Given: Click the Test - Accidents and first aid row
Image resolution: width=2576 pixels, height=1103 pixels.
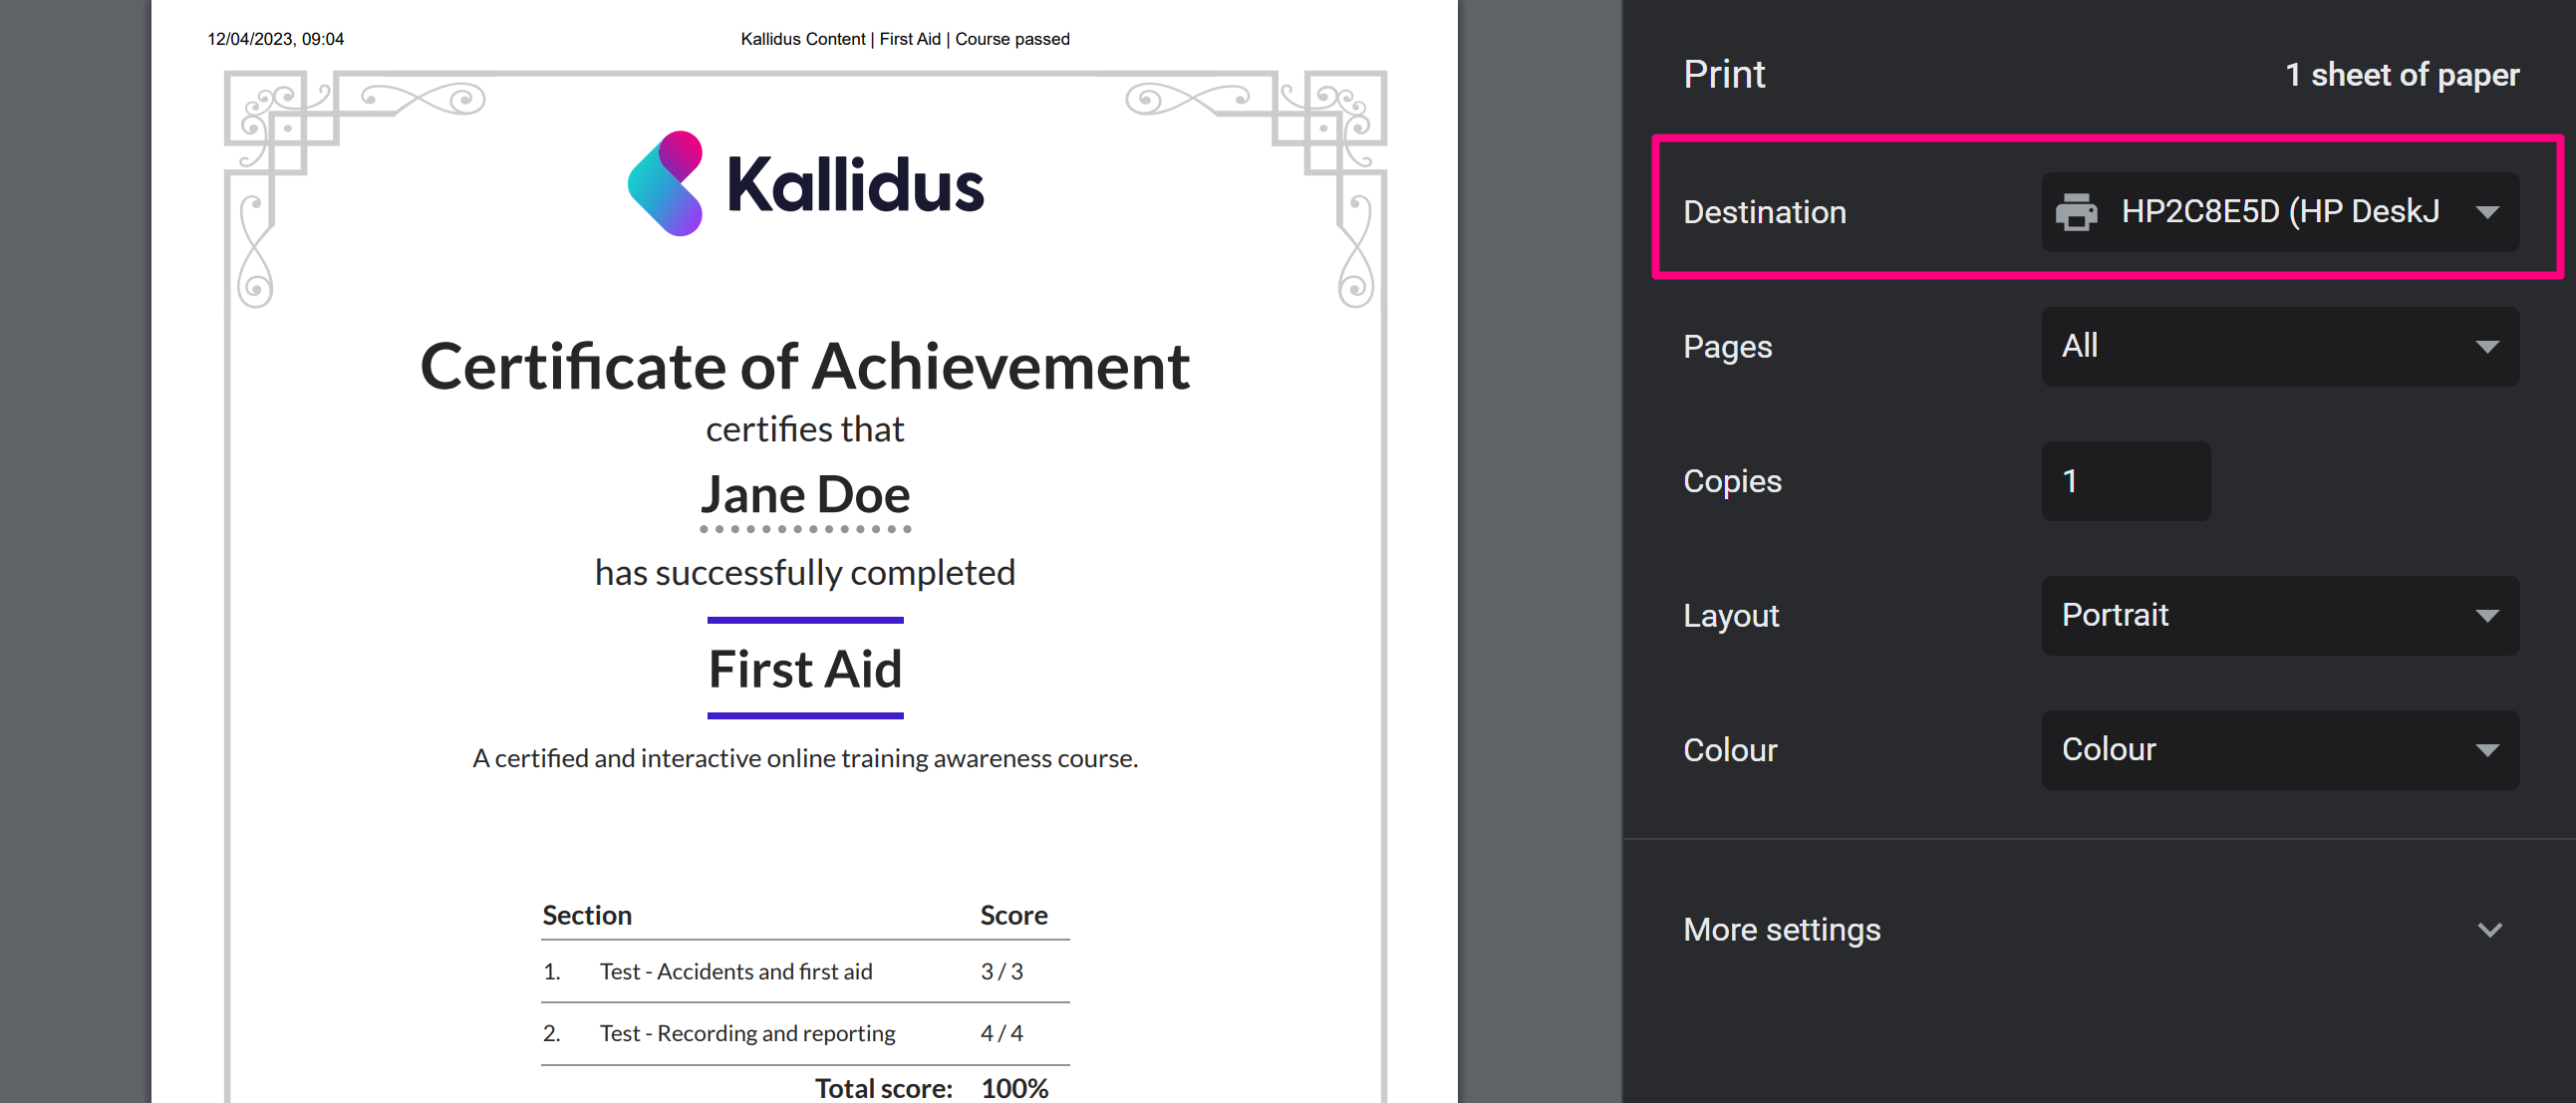Looking at the screenshot, I should click(x=736, y=971).
